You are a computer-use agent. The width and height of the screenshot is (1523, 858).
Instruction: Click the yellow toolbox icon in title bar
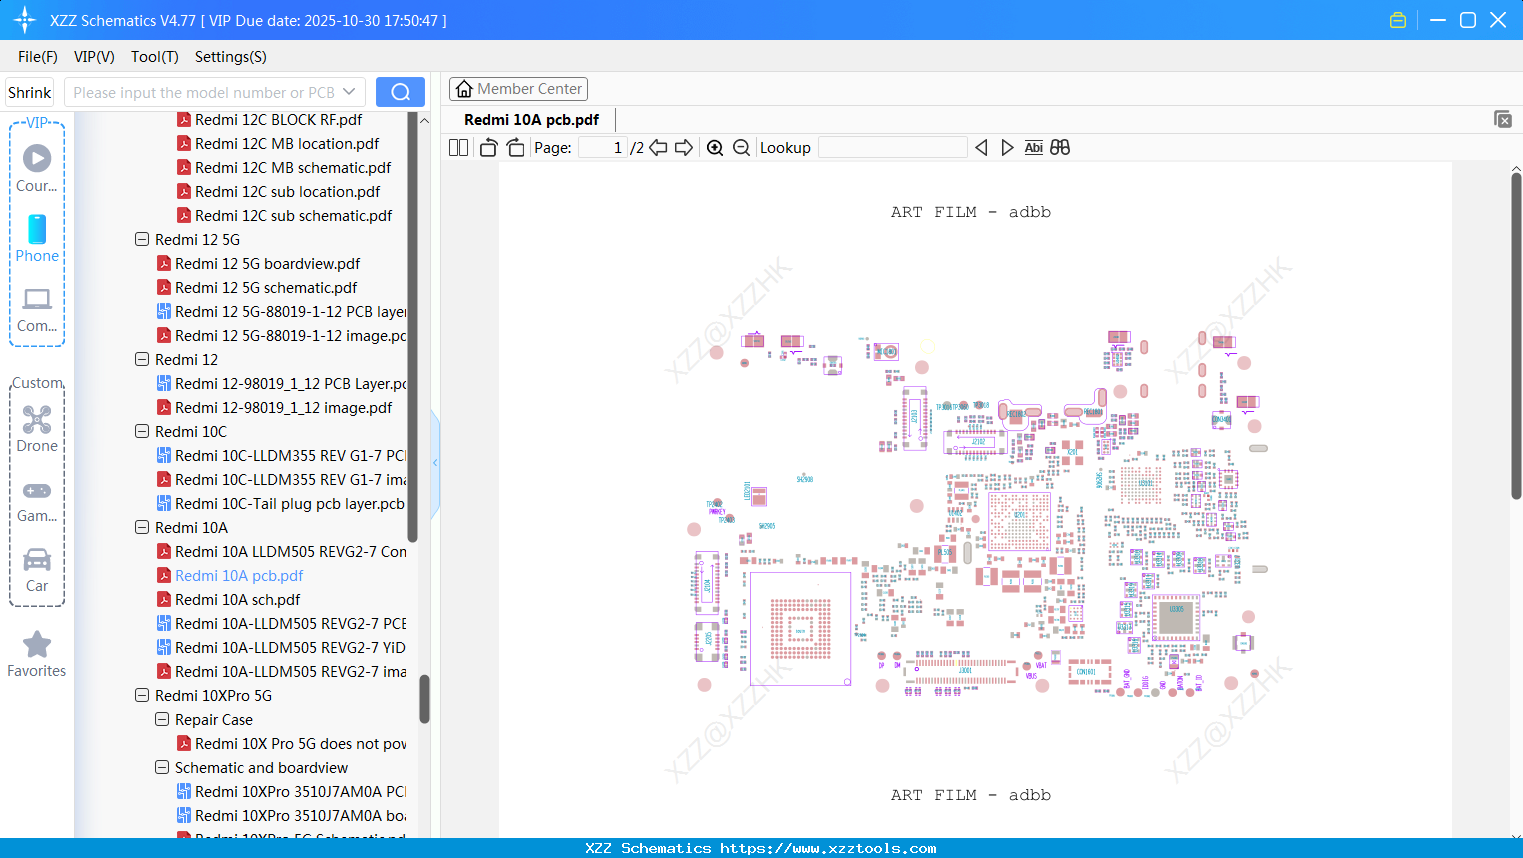(1398, 20)
